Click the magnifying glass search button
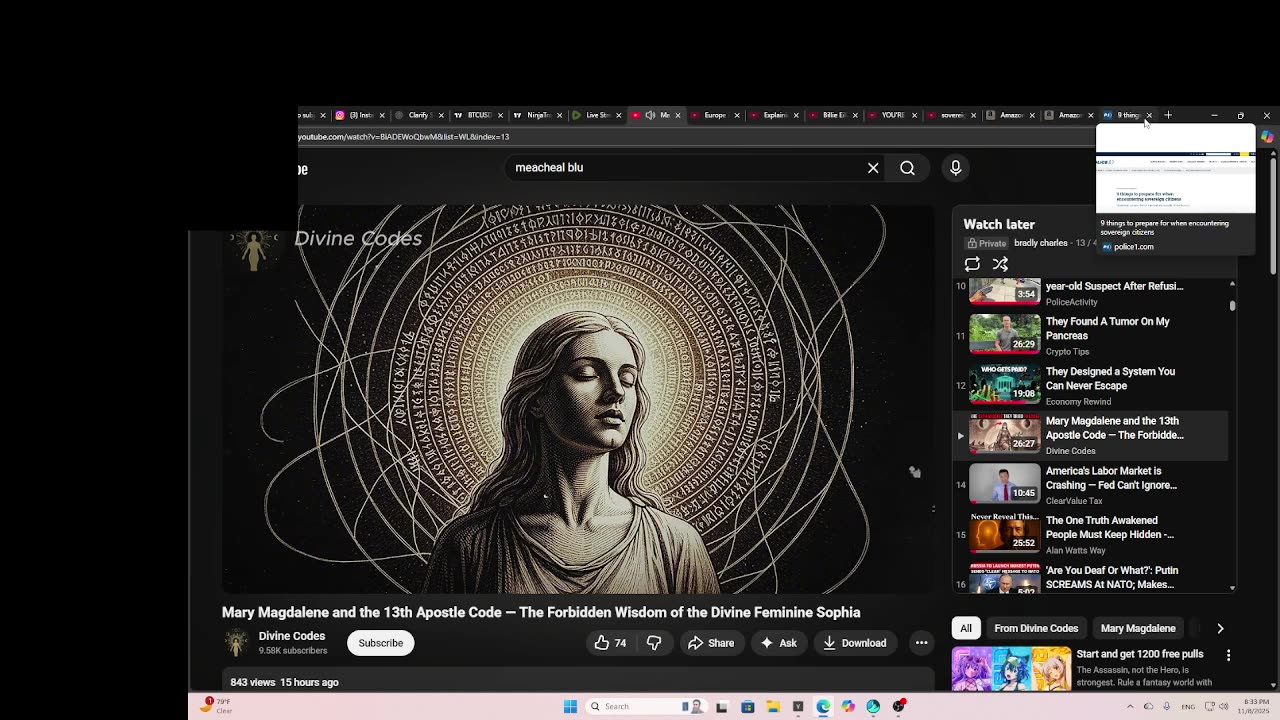1280x720 pixels. pos(907,168)
